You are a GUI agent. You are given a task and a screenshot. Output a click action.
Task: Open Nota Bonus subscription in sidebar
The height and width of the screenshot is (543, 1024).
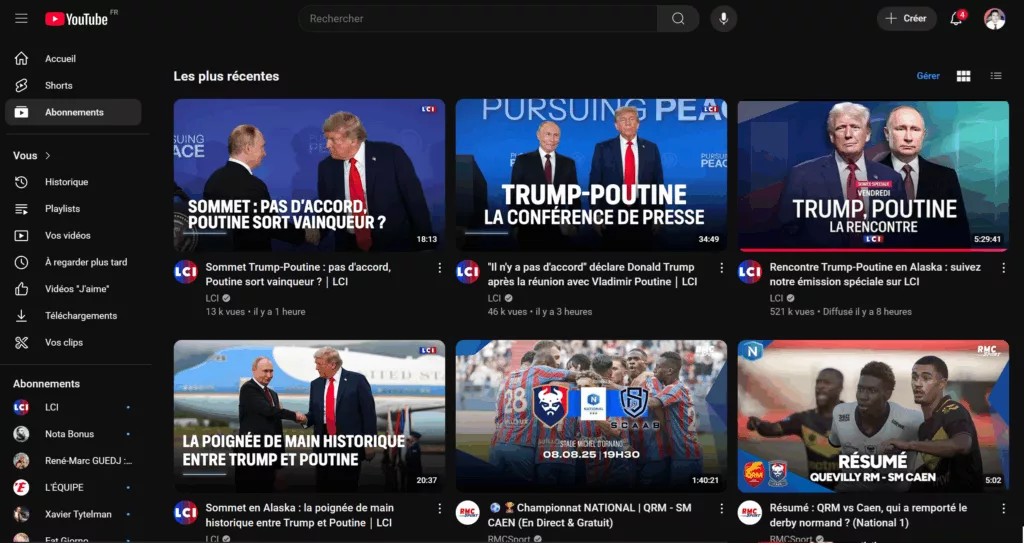[73, 435]
